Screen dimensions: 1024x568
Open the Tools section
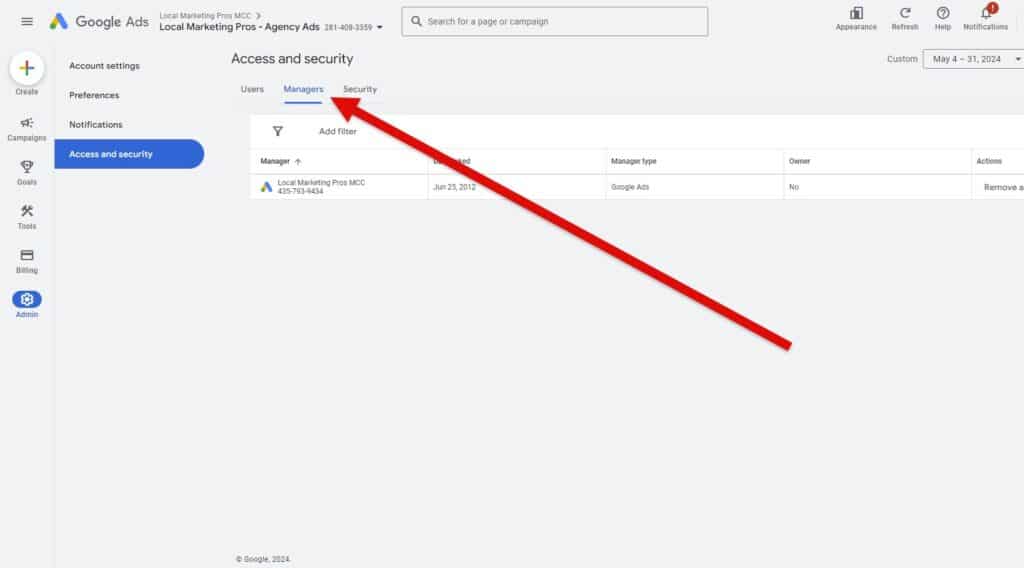click(x=27, y=217)
